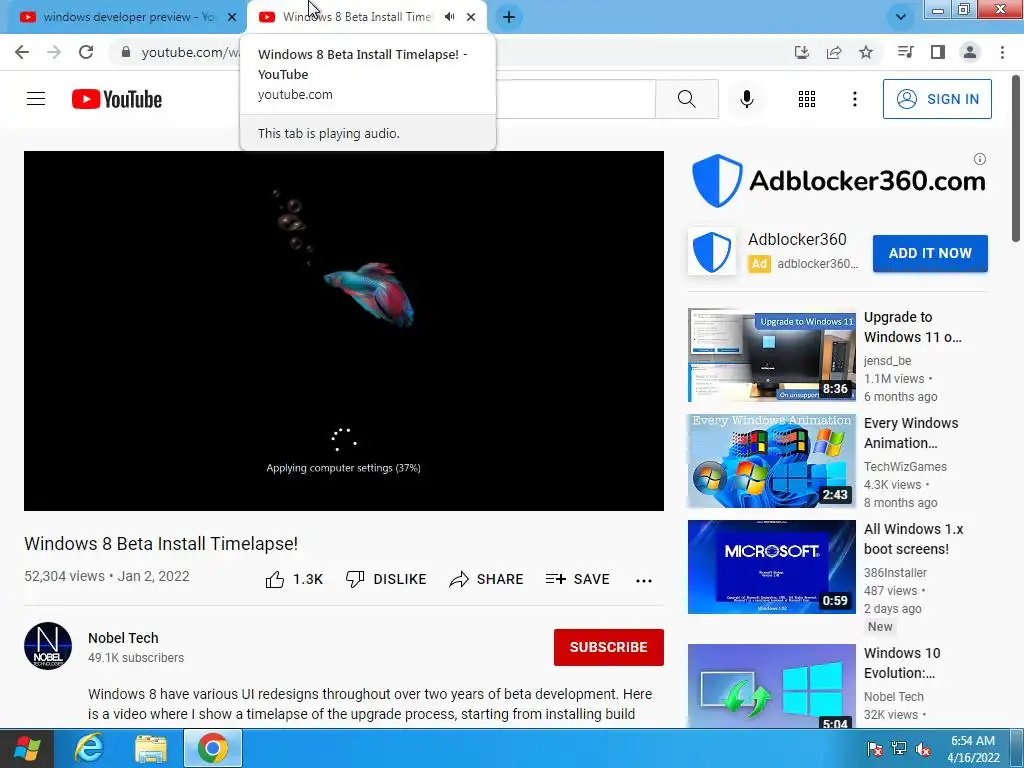Viewport: 1024px width, 768px height.
Task: Click the page vertical scrollbar thumb
Action: 1017,159
